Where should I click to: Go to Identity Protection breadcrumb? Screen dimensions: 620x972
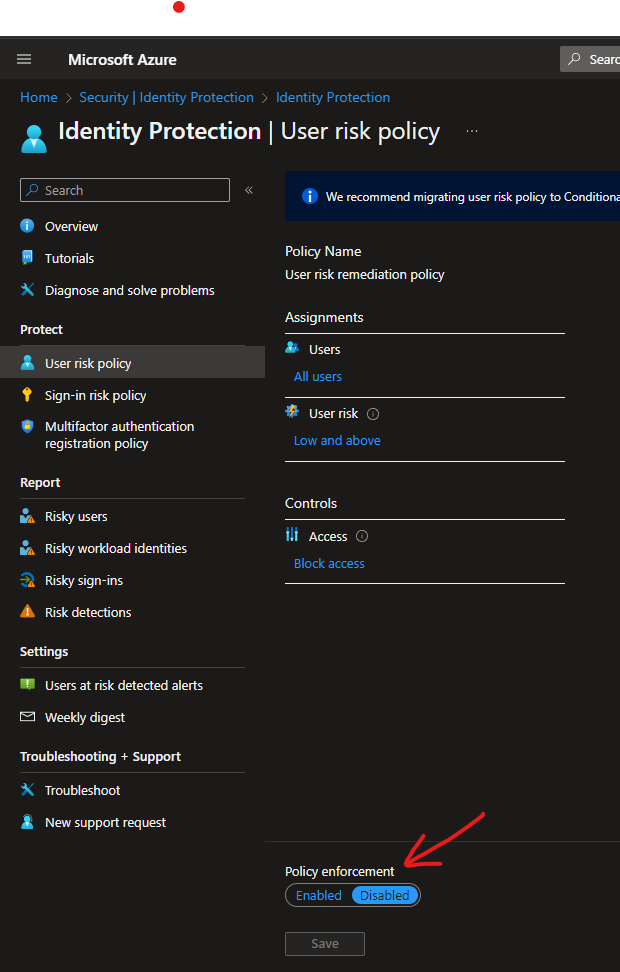(333, 97)
